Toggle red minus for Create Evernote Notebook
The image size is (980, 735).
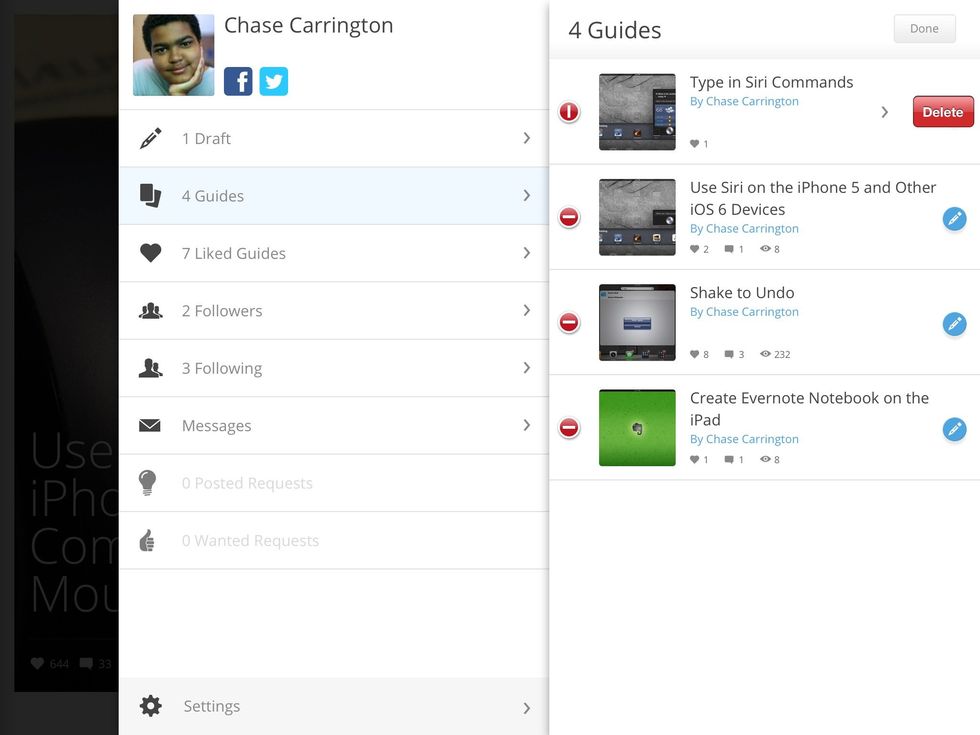(x=569, y=429)
